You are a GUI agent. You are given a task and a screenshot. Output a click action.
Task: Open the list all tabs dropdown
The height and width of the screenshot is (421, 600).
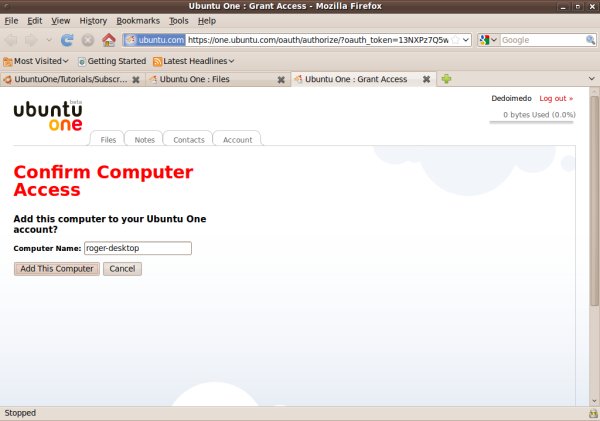click(x=592, y=79)
